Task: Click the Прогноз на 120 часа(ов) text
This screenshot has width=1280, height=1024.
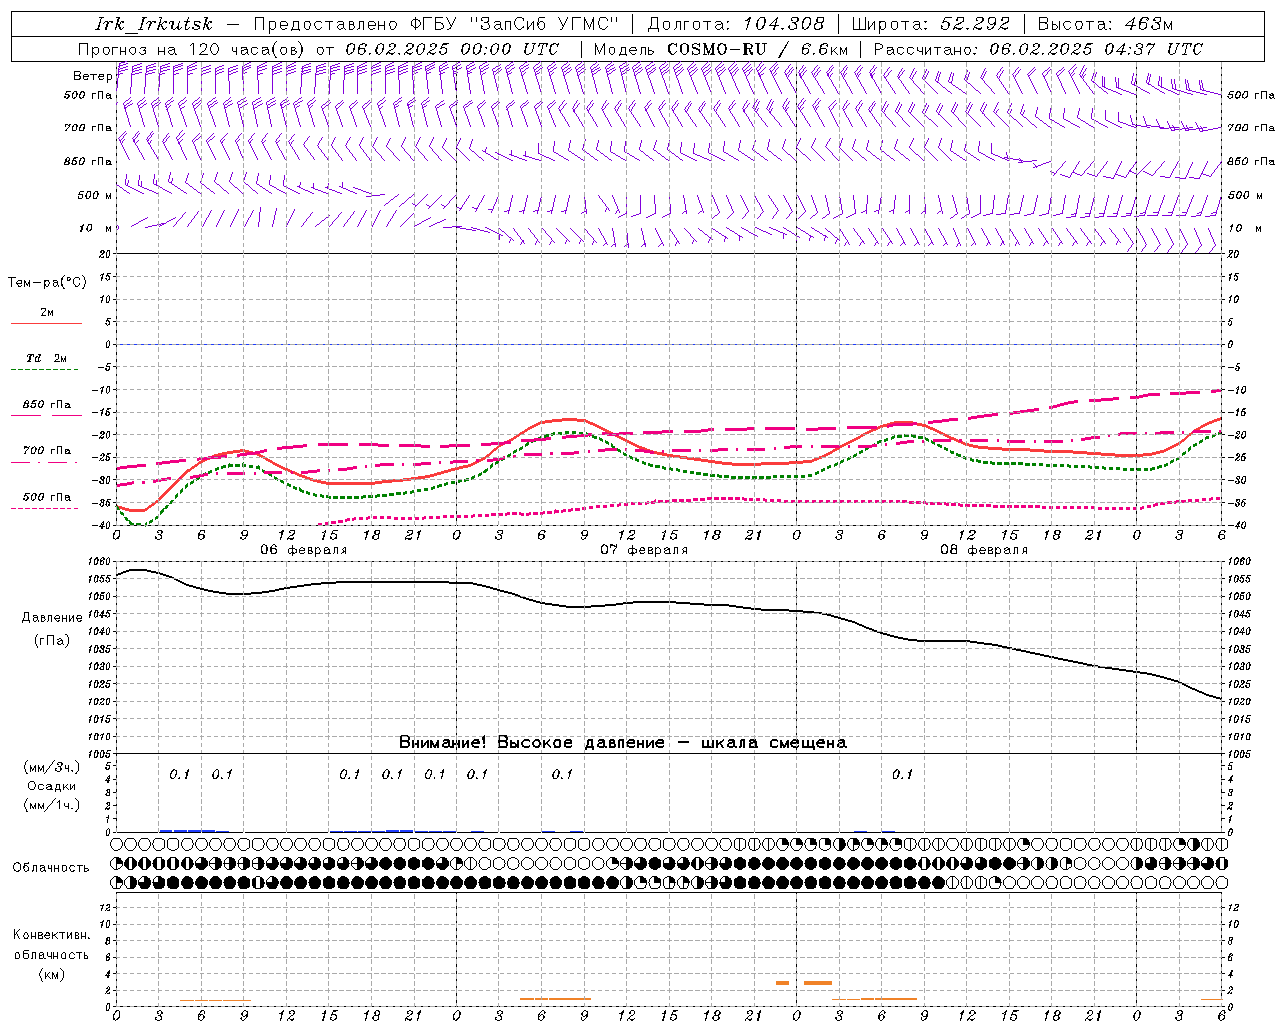Action: (193, 49)
